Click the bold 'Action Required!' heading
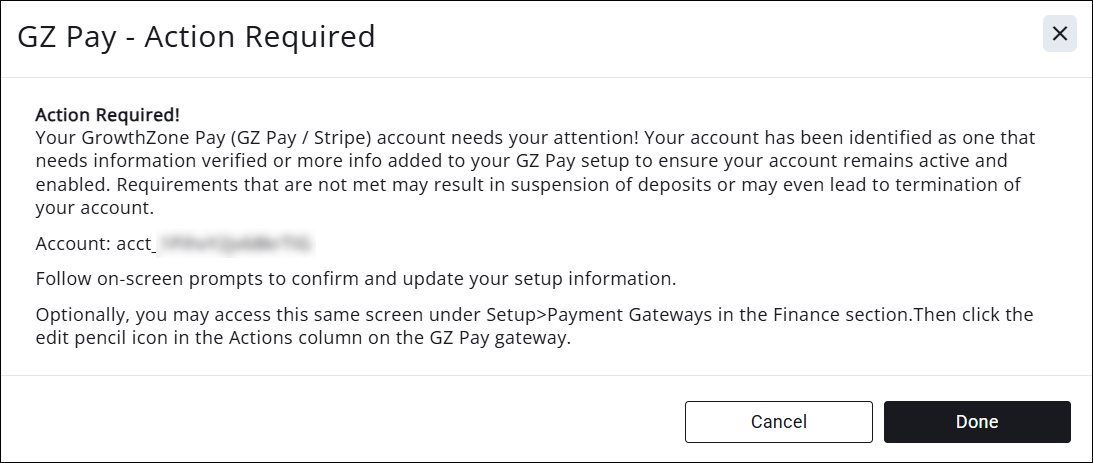 point(107,115)
